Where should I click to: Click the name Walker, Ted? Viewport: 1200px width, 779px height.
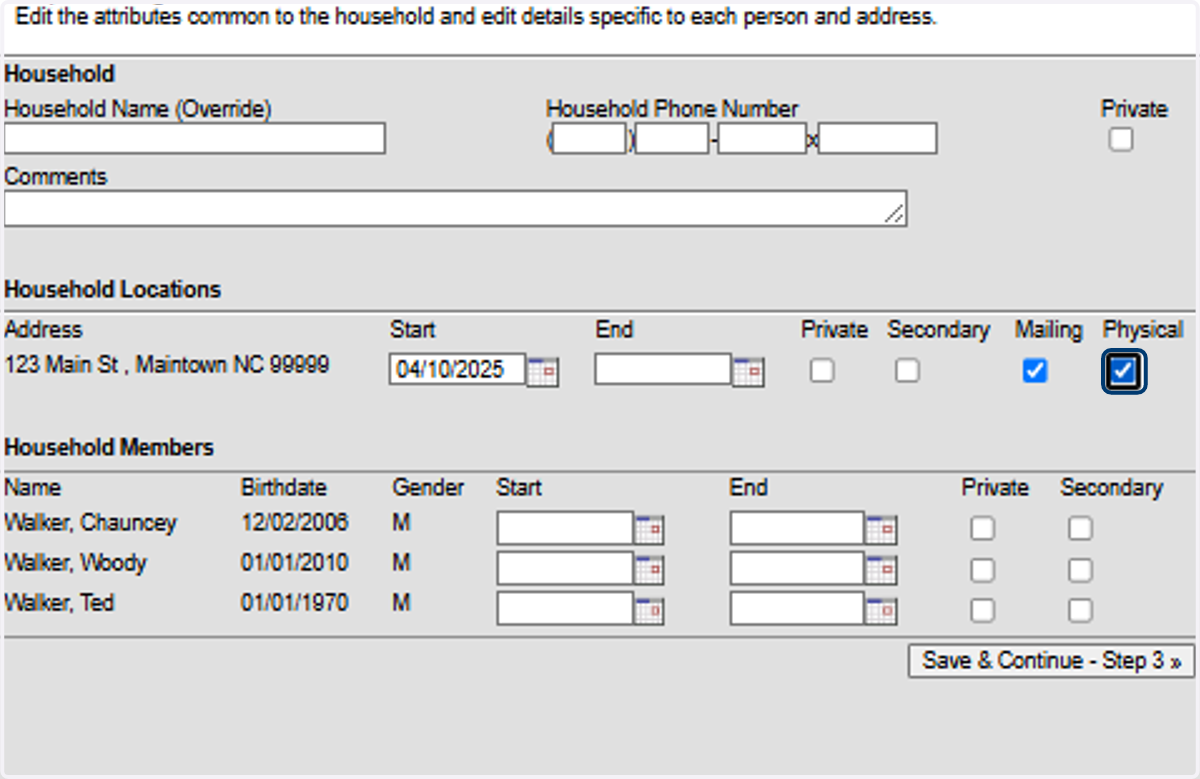tap(59, 603)
